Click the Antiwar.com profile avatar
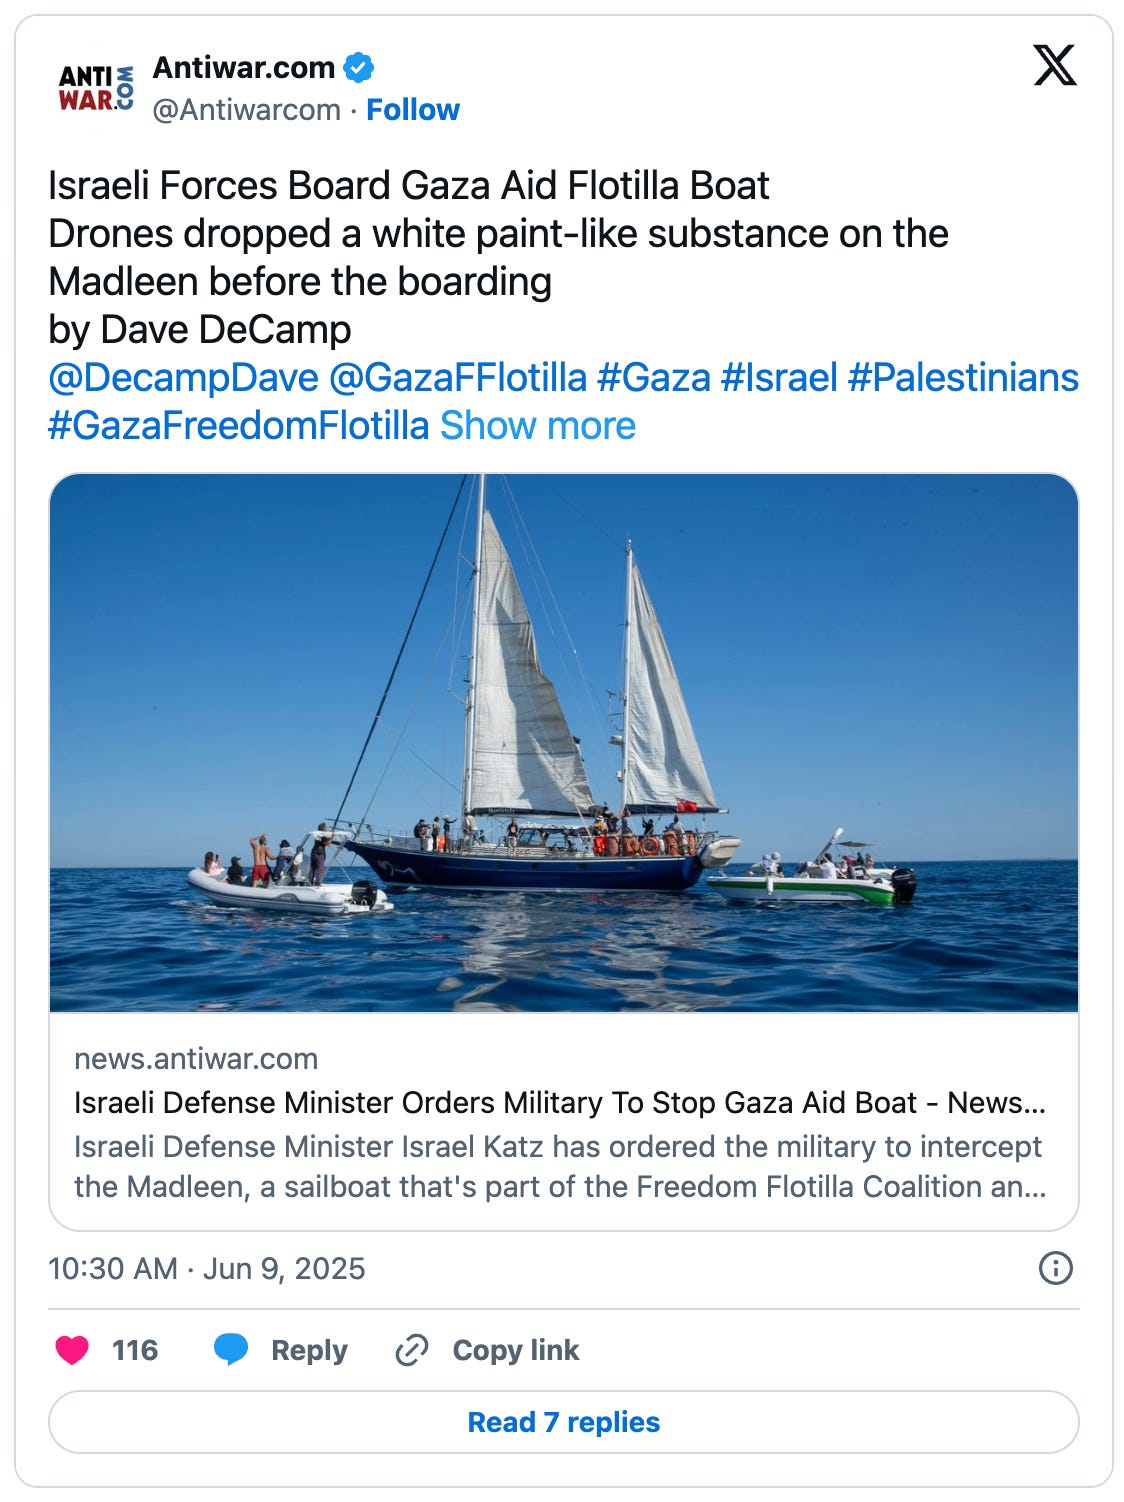 [96, 87]
